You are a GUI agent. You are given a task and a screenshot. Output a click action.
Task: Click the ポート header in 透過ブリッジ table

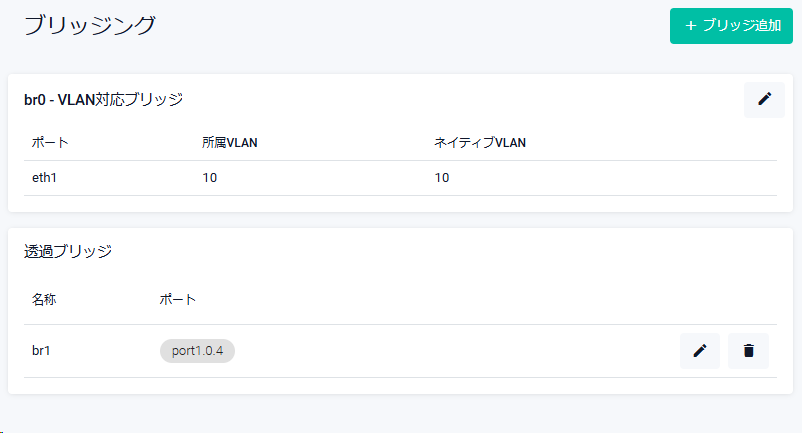pos(178,299)
